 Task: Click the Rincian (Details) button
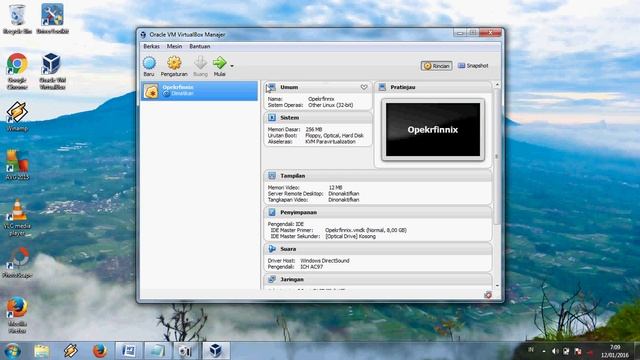pyautogui.click(x=436, y=66)
